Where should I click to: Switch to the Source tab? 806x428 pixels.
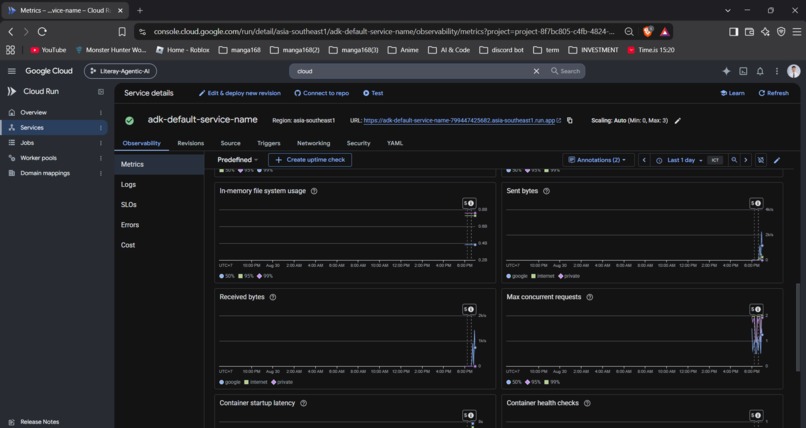[x=230, y=143]
